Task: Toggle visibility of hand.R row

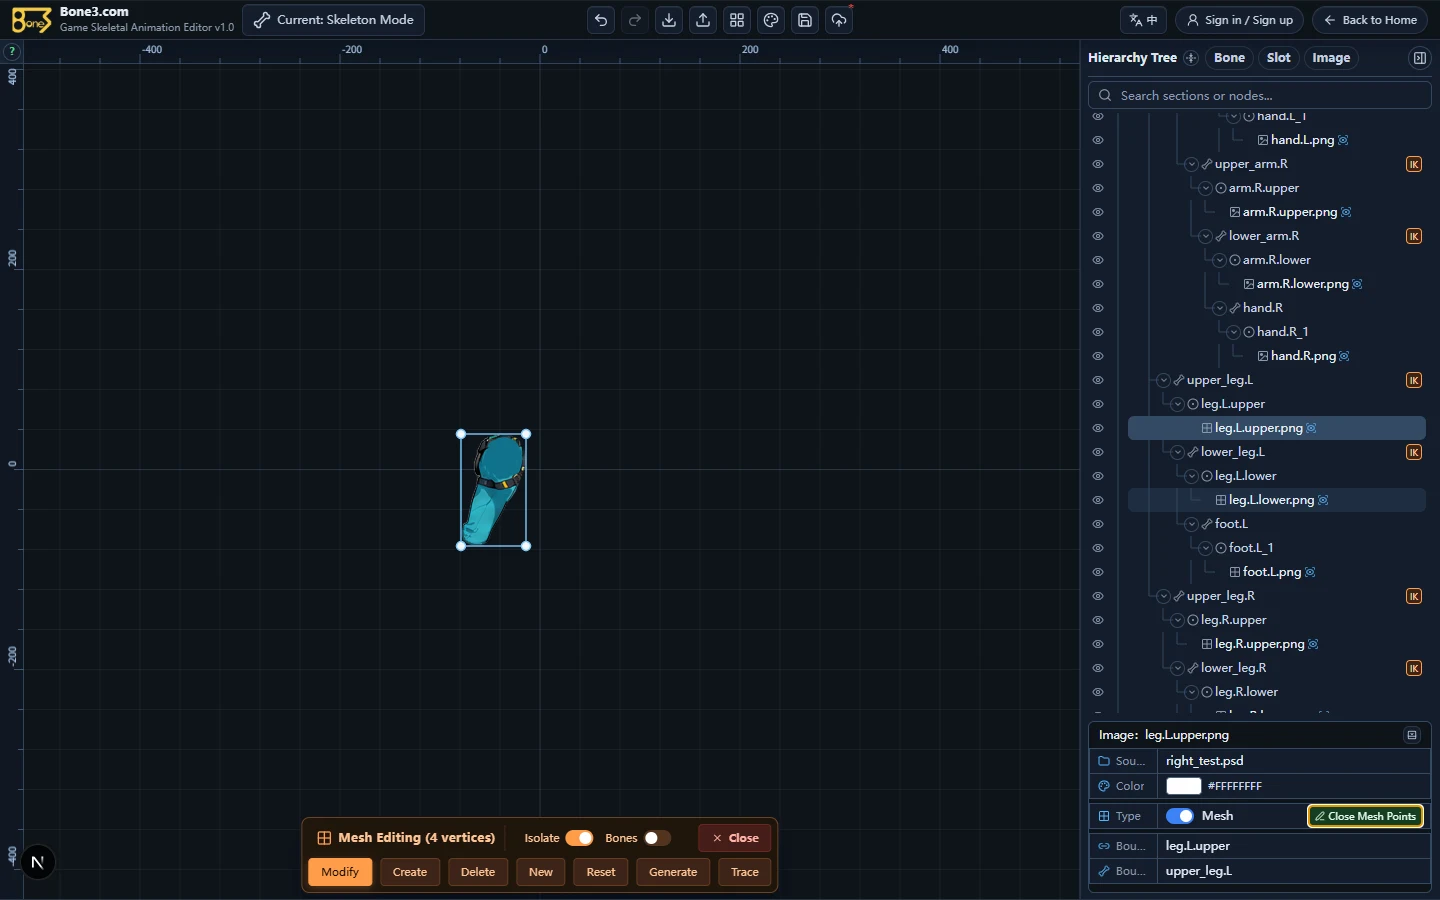Action: (x=1098, y=308)
